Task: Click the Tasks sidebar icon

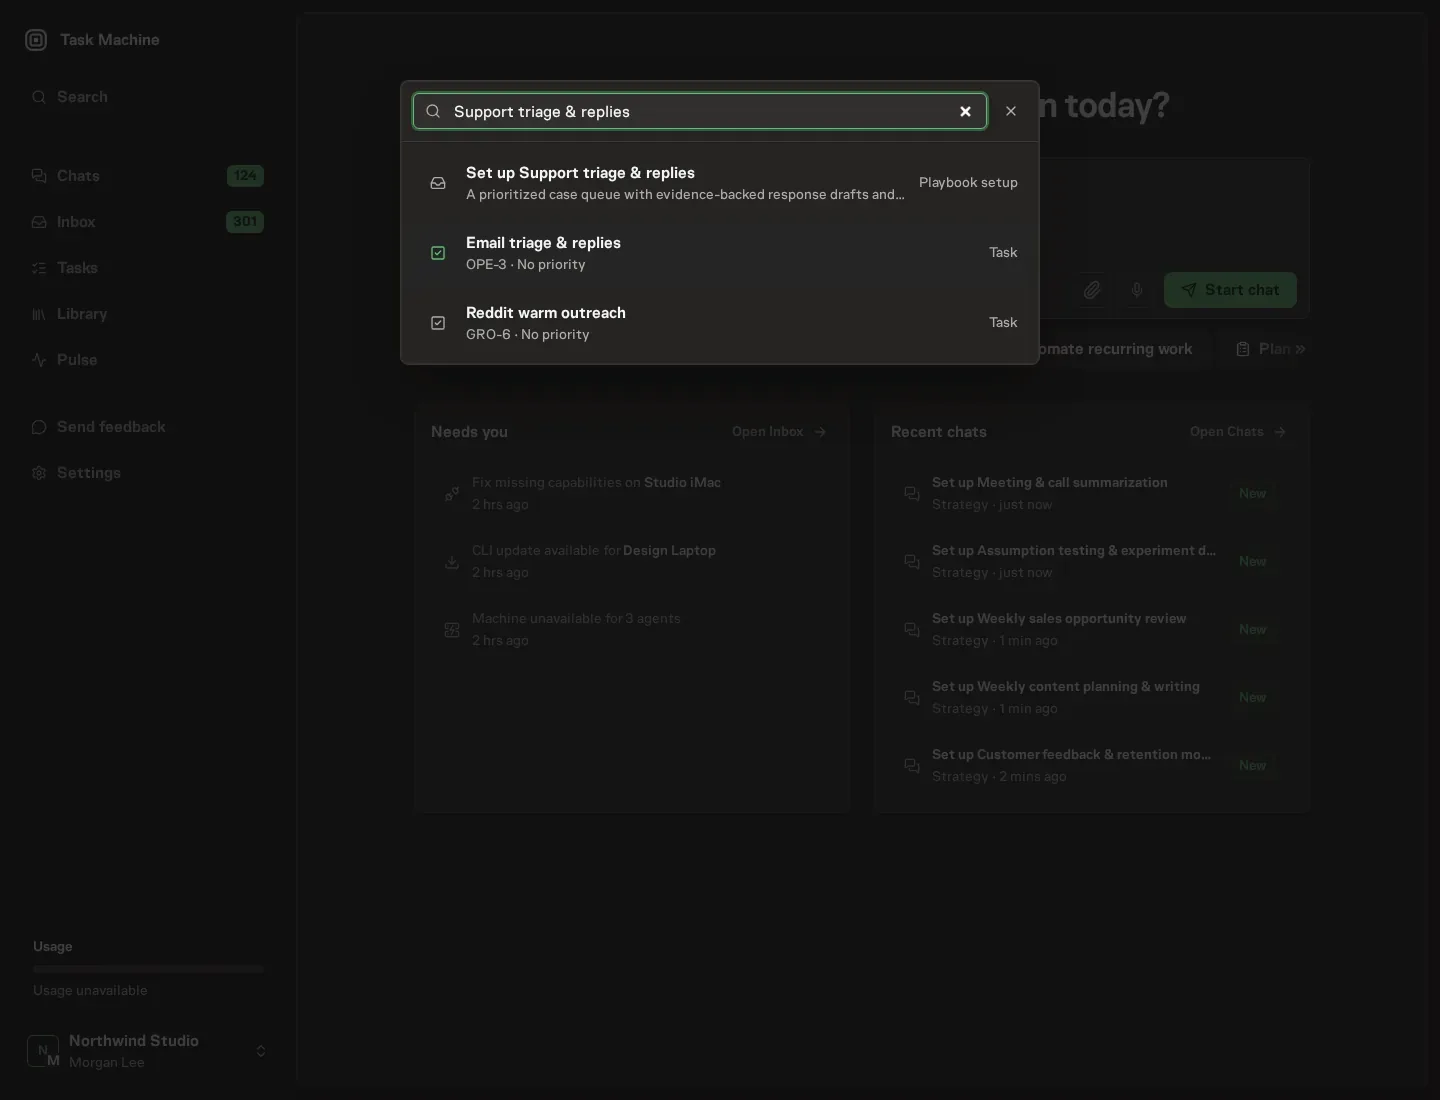Action: point(39,268)
